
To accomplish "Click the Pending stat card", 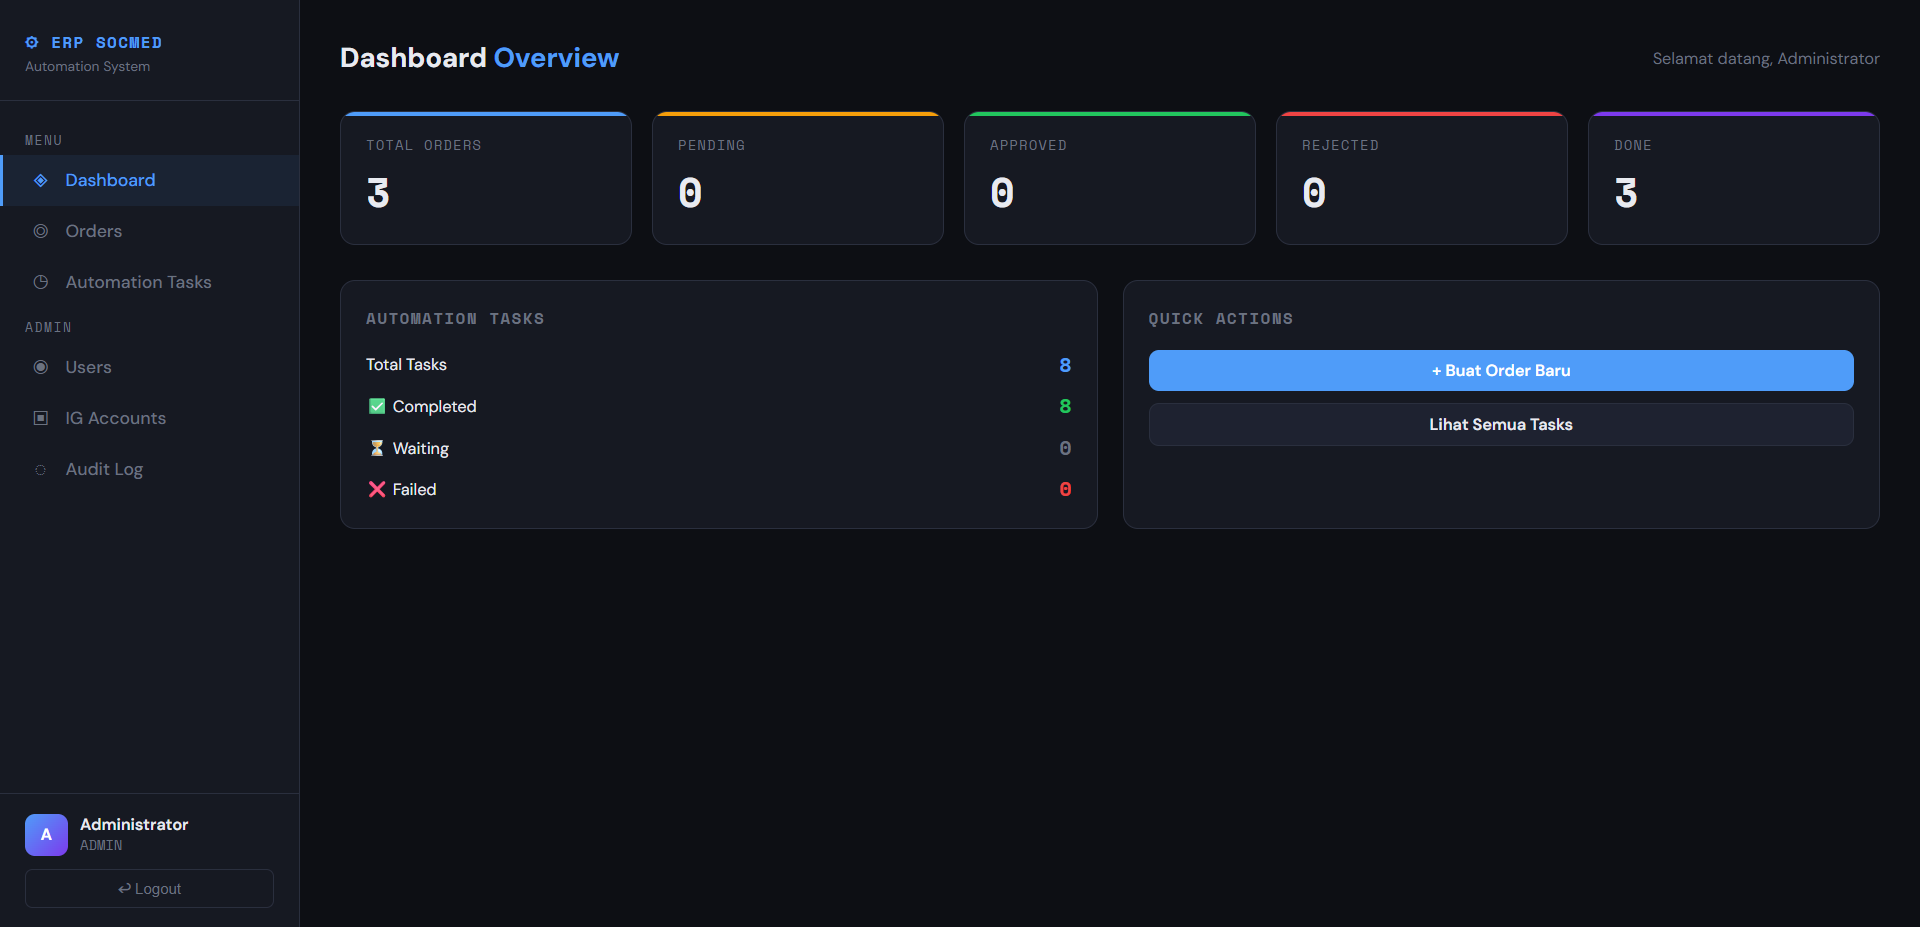I will click(798, 178).
